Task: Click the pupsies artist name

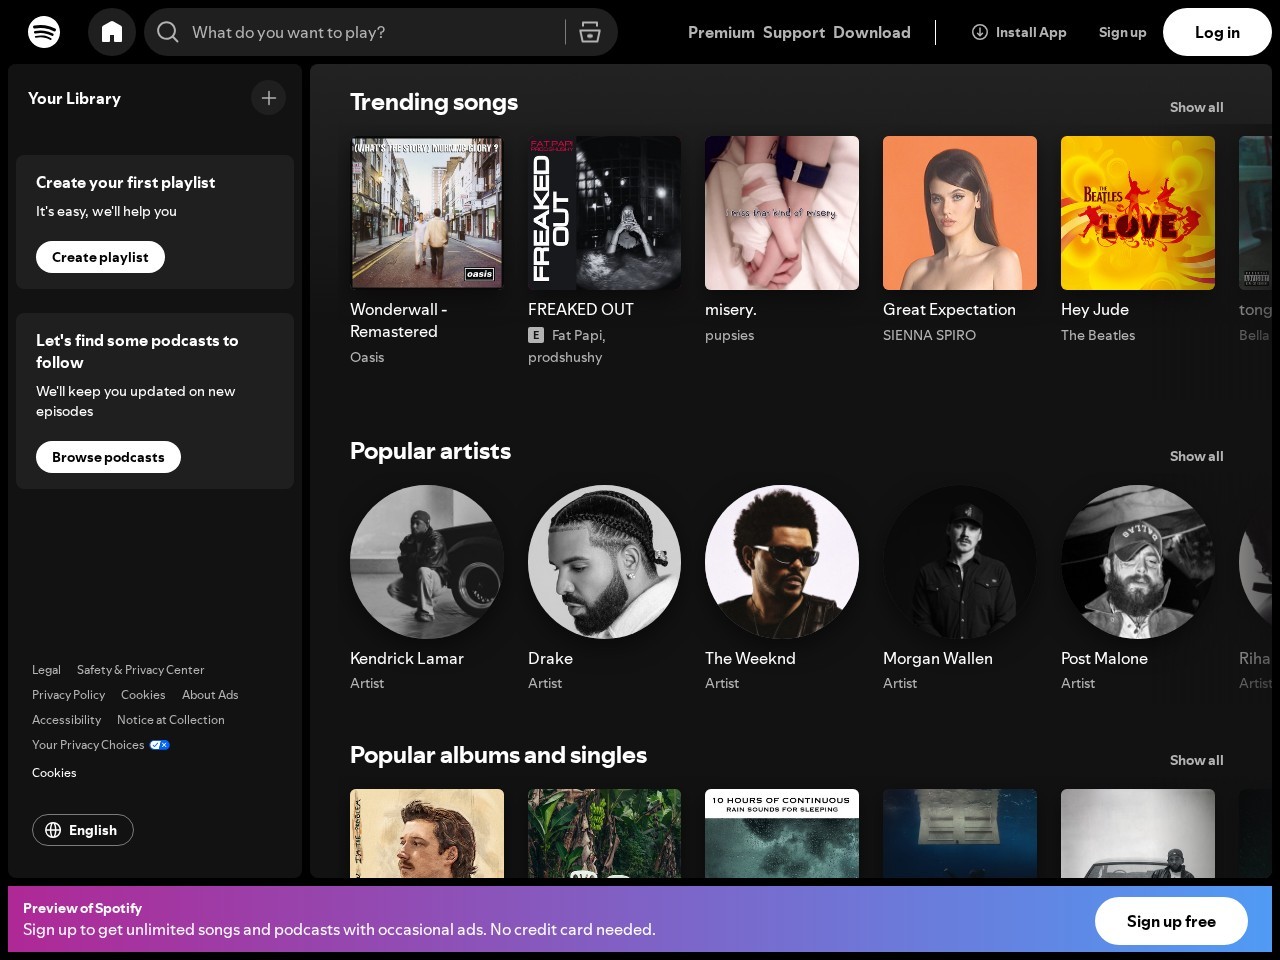Action: click(729, 335)
